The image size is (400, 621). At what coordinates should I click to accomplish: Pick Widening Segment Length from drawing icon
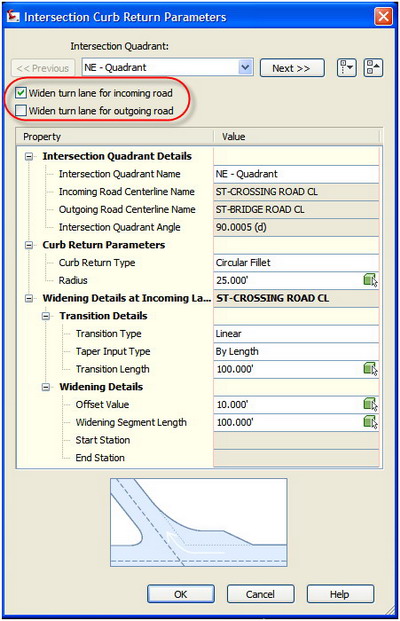click(x=370, y=422)
